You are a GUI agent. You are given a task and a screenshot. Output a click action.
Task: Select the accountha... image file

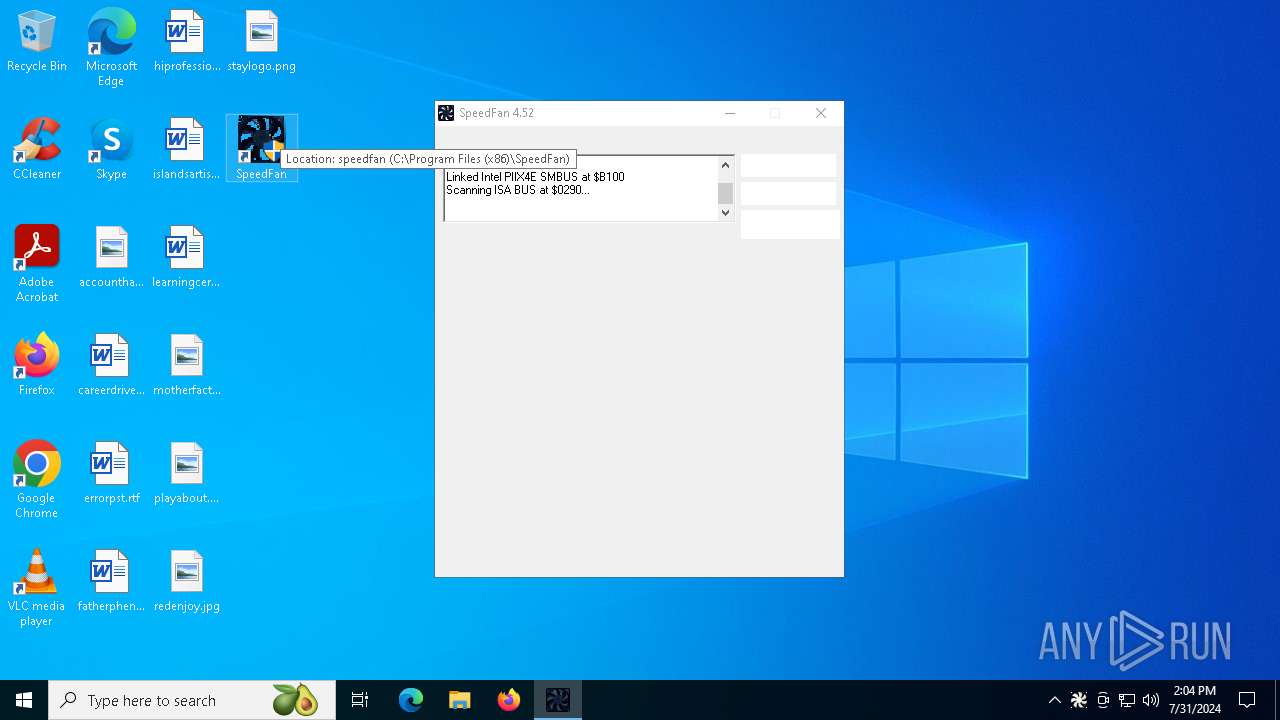point(111,257)
